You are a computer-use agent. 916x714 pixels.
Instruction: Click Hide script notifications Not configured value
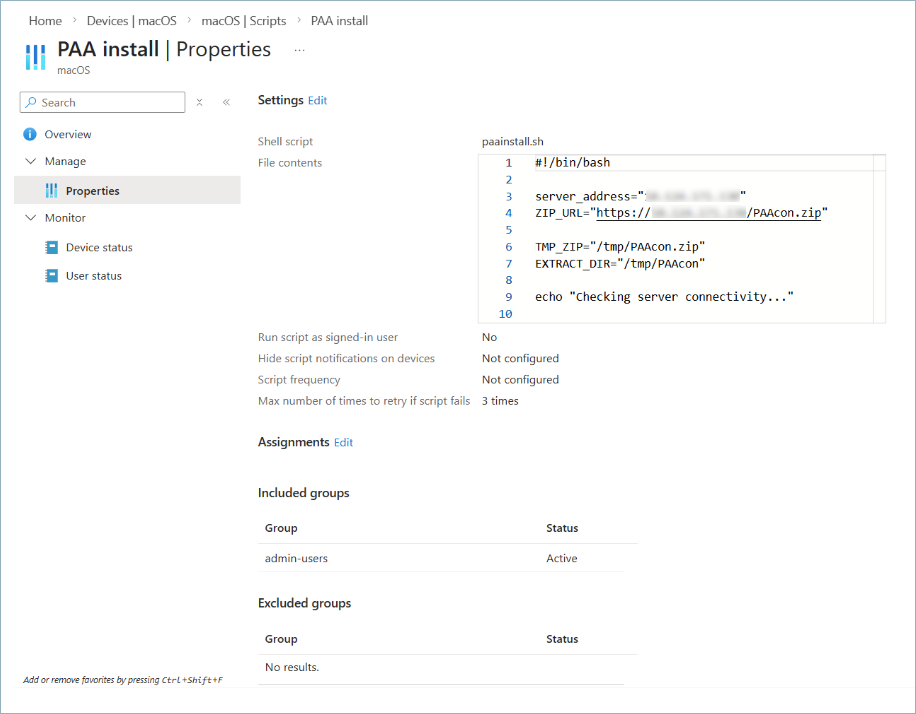pyautogui.click(x=520, y=358)
